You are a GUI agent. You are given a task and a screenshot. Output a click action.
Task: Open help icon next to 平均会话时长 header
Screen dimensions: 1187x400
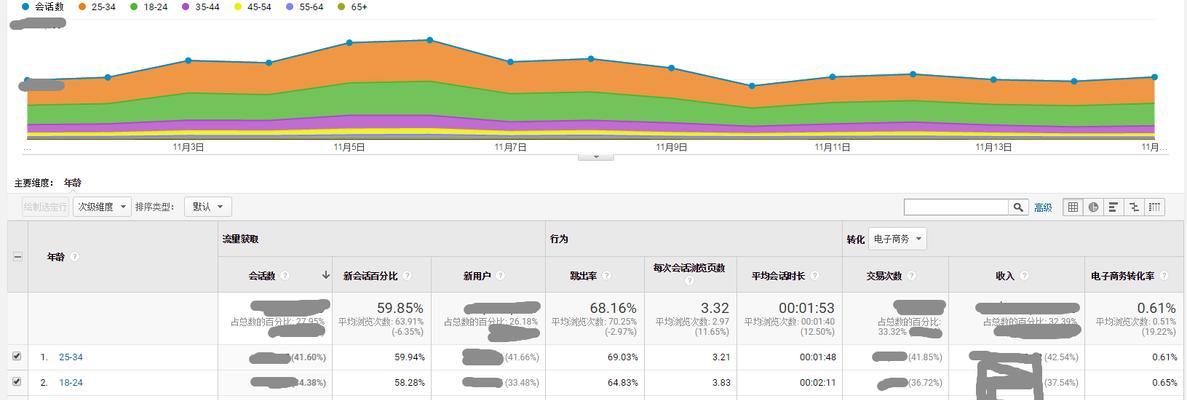(x=814, y=276)
